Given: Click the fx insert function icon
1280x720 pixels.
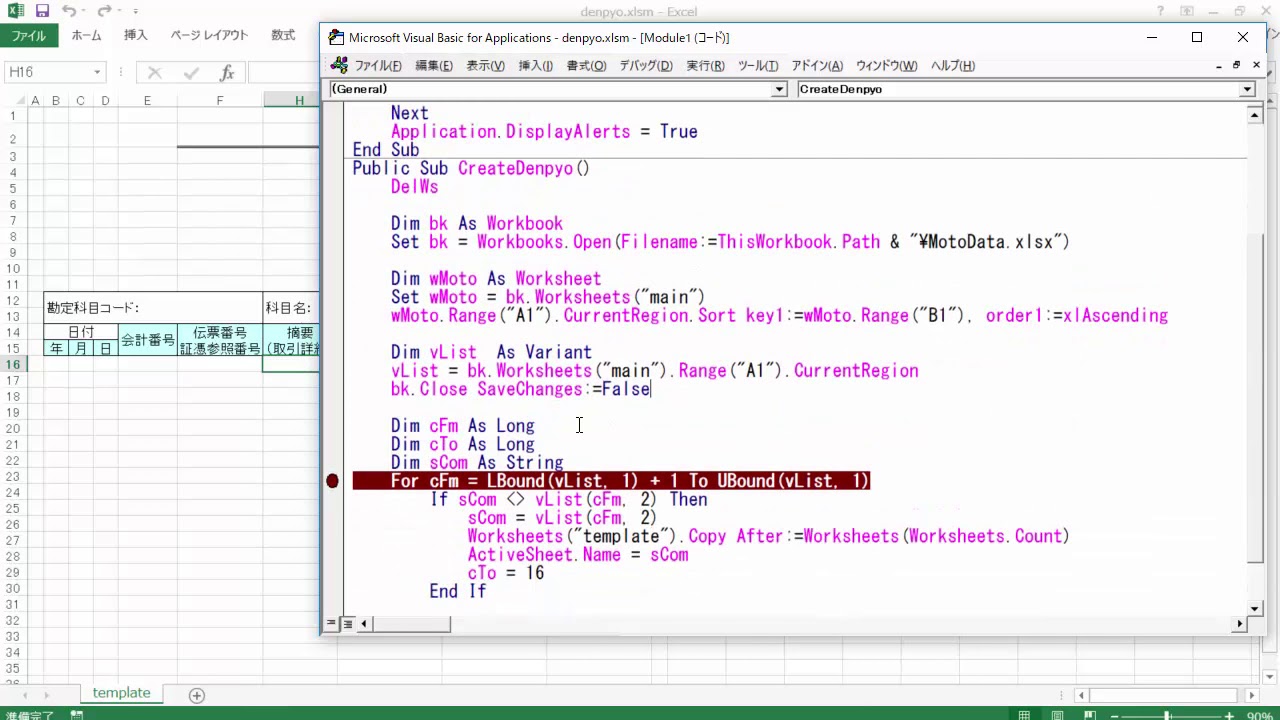Looking at the screenshot, I should point(227,72).
